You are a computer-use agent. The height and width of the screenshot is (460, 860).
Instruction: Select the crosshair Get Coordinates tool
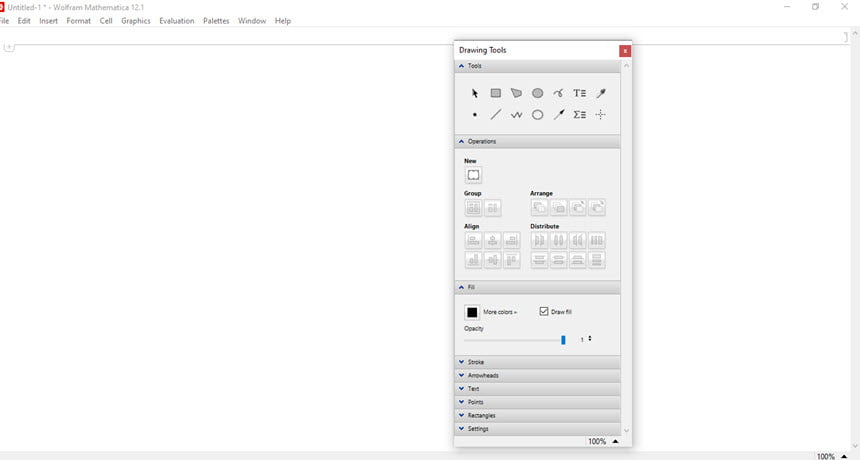pyautogui.click(x=601, y=115)
